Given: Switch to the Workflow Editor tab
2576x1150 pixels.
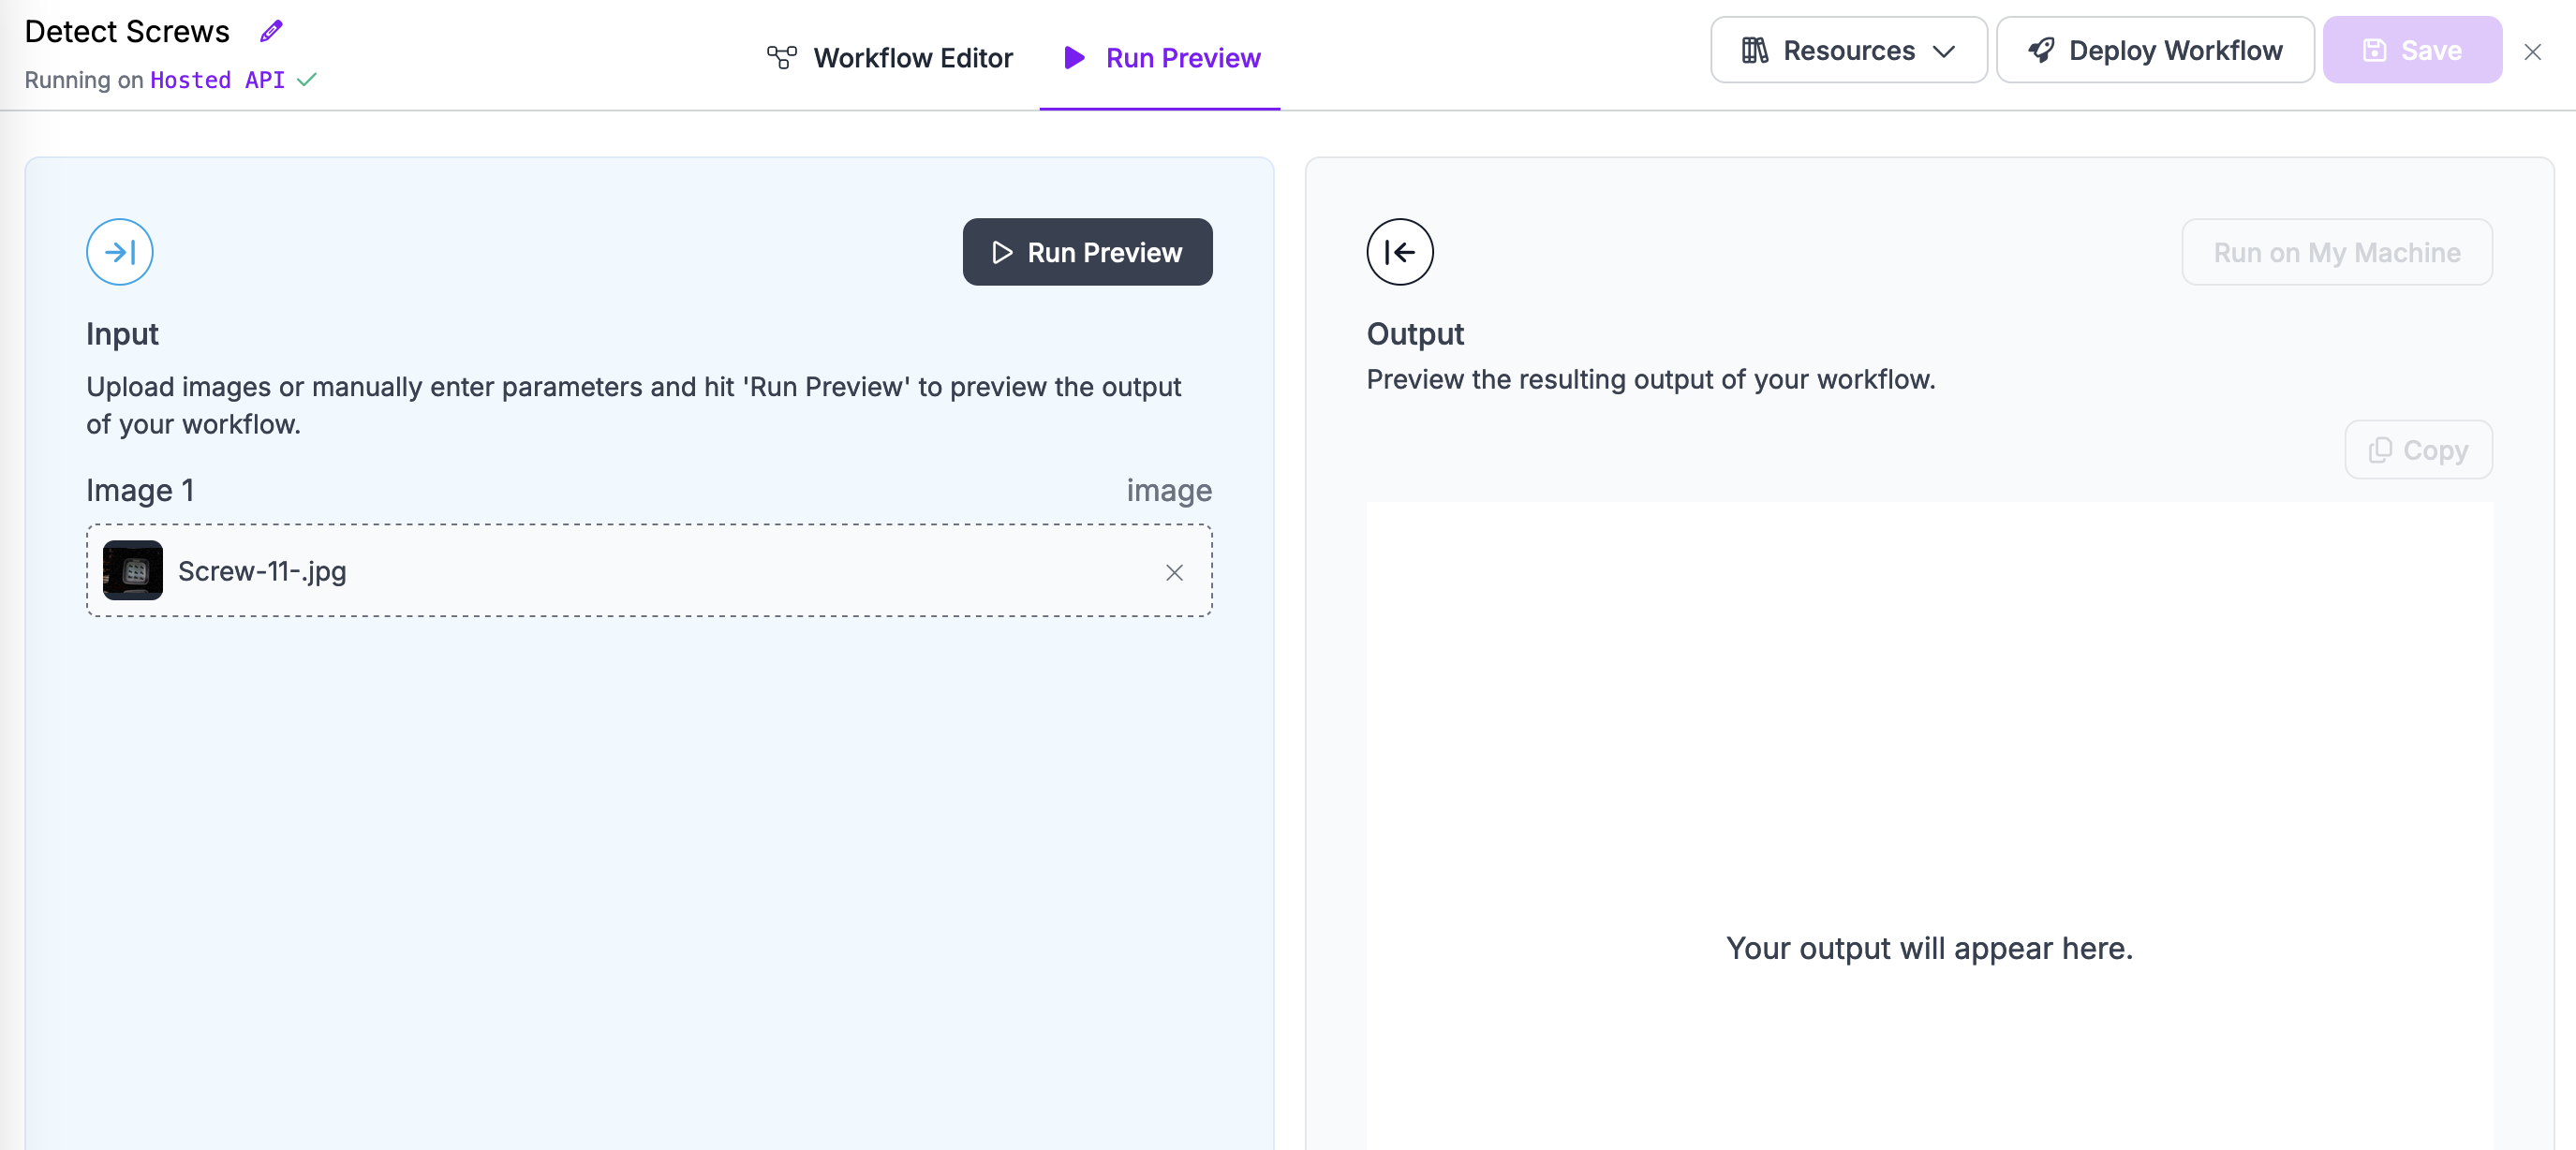Looking at the screenshot, I should [x=913, y=57].
